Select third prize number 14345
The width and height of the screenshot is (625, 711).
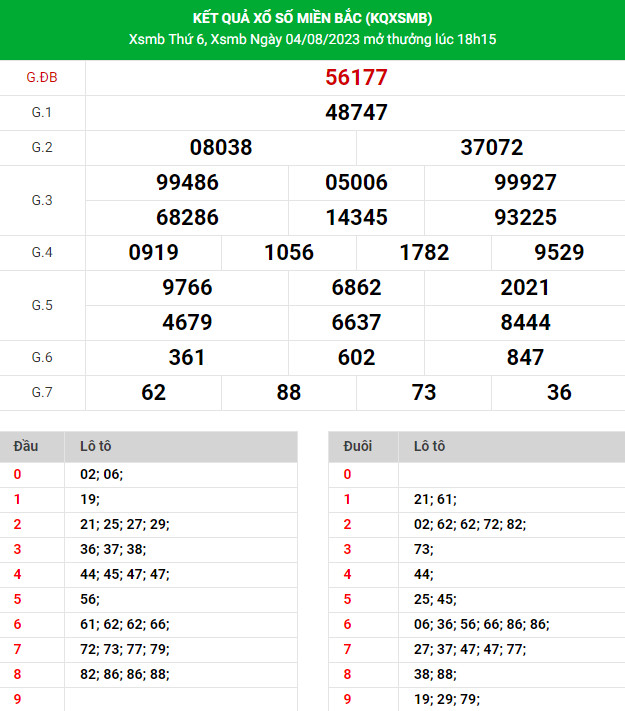tap(356, 217)
